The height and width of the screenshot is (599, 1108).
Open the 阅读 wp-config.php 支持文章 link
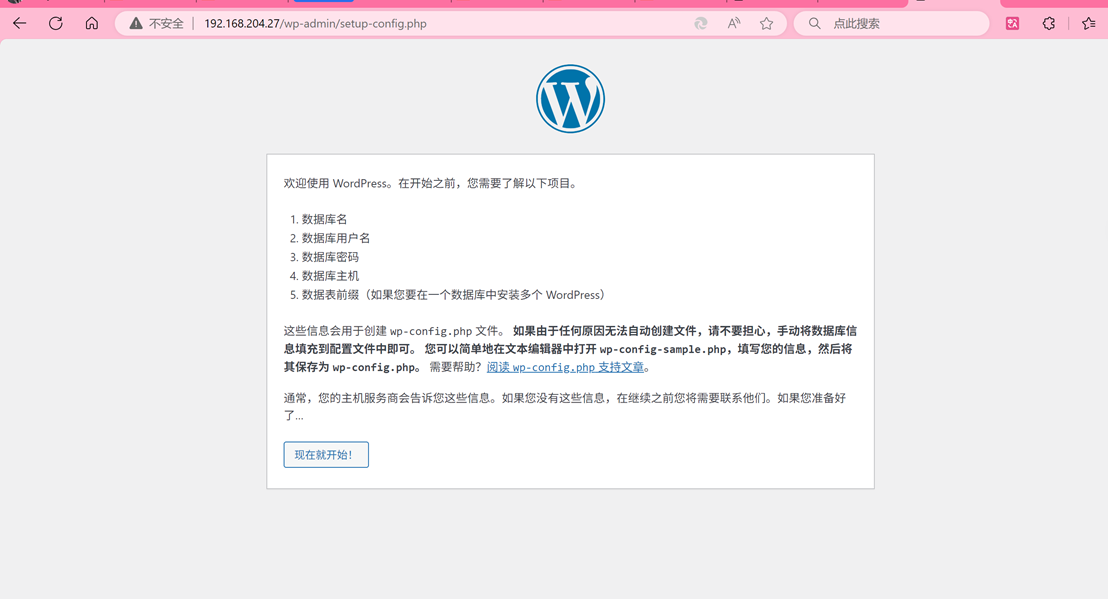pyautogui.click(x=565, y=367)
